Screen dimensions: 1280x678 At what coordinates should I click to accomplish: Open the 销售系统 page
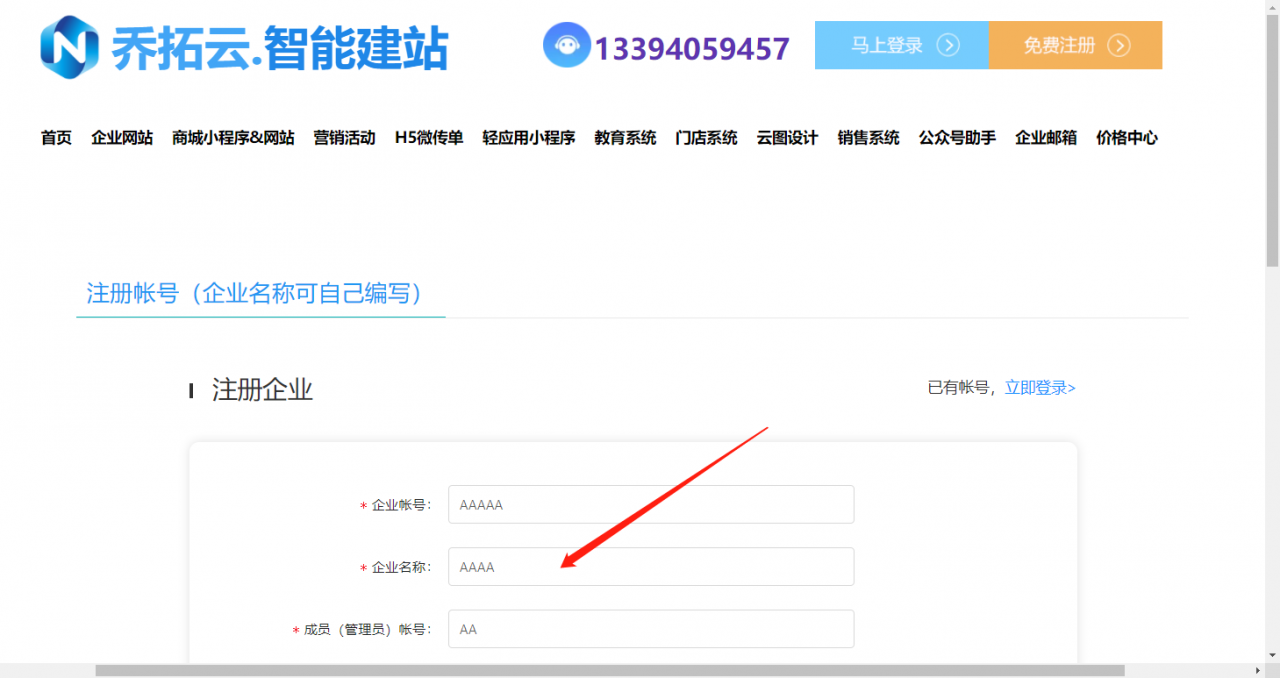pyautogui.click(x=868, y=138)
